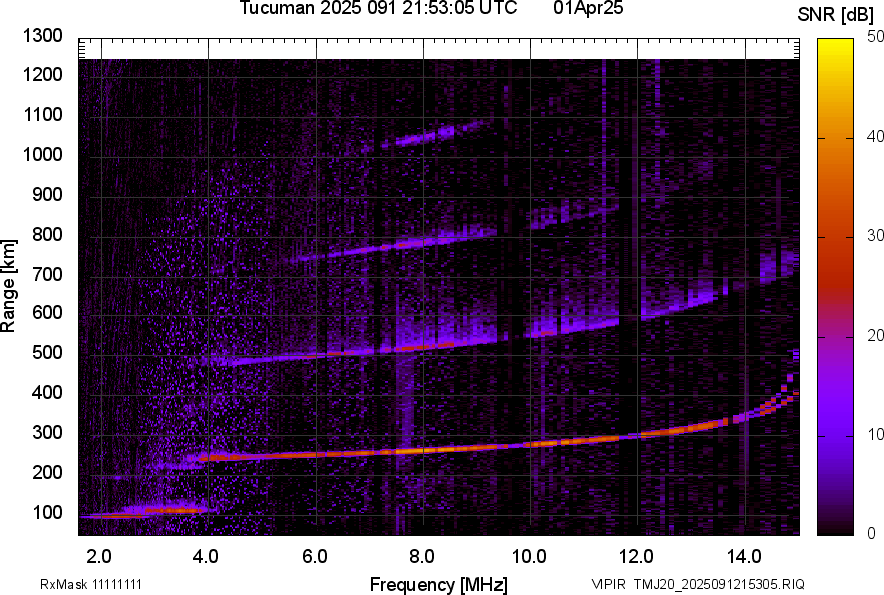The height and width of the screenshot is (595, 884).
Task: Click the range tick label 400
Action: [47, 393]
